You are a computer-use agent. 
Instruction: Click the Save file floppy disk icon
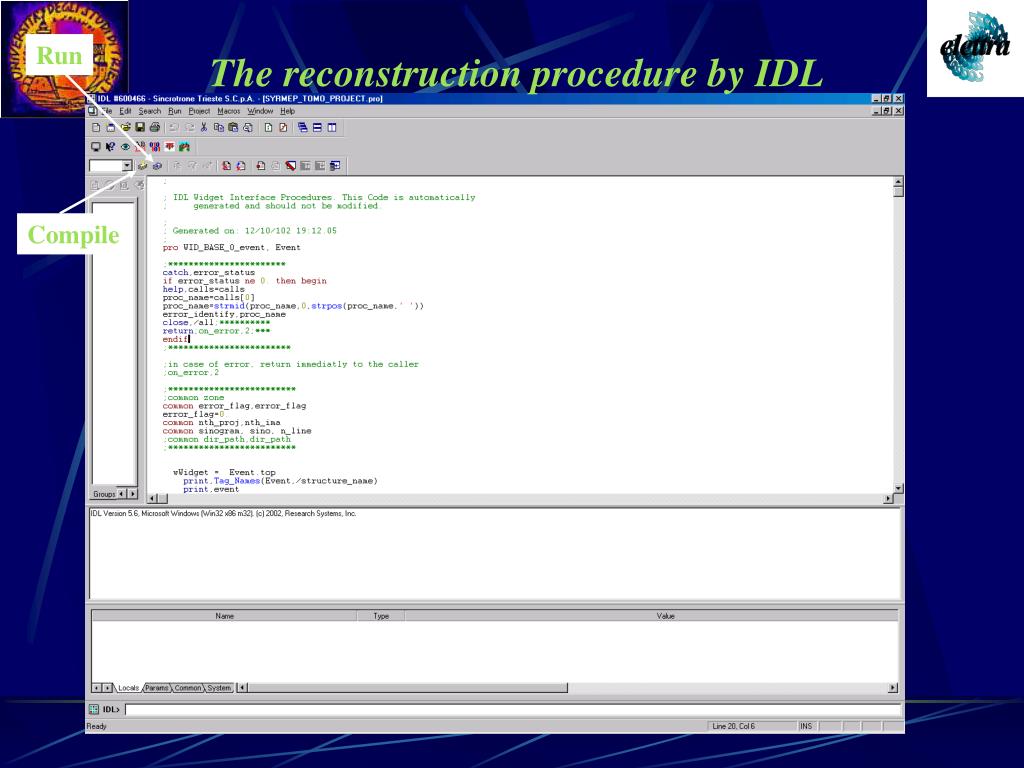tap(140, 127)
